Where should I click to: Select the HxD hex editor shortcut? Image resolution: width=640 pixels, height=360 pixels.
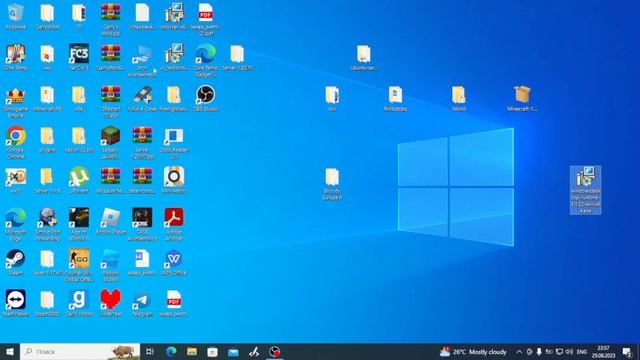point(16,180)
